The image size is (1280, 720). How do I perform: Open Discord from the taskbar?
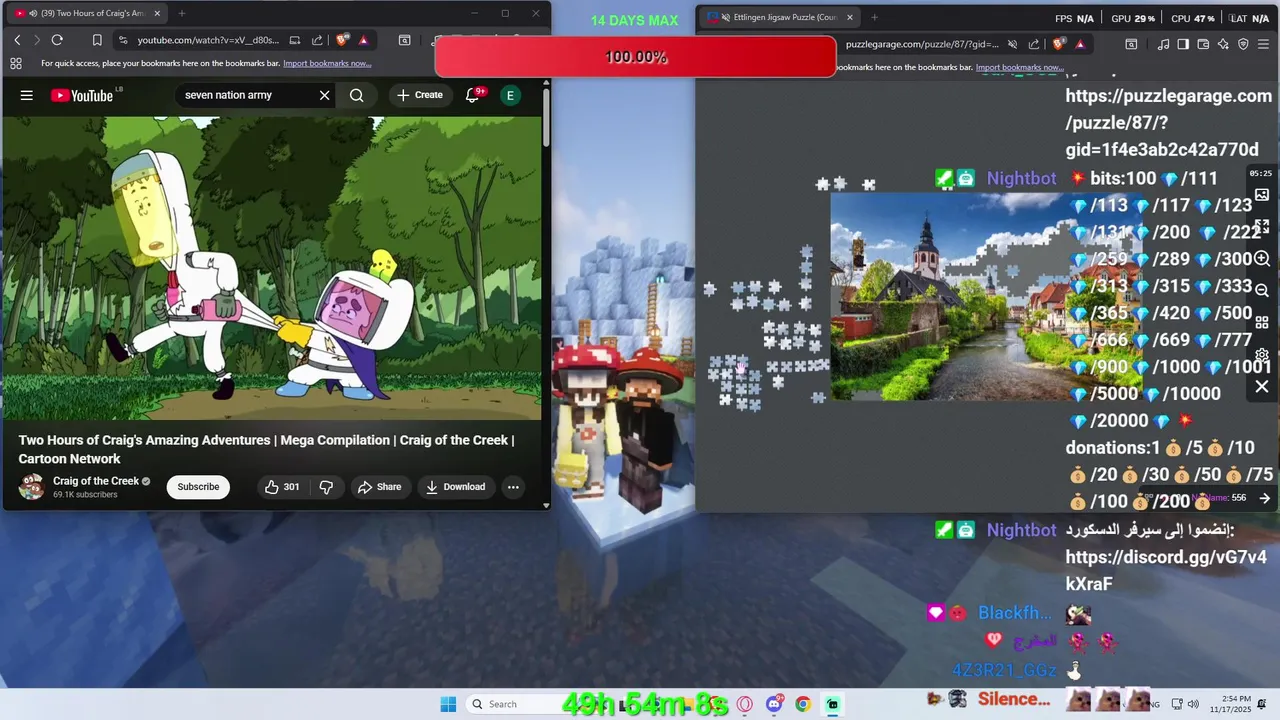[x=774, y=704]
